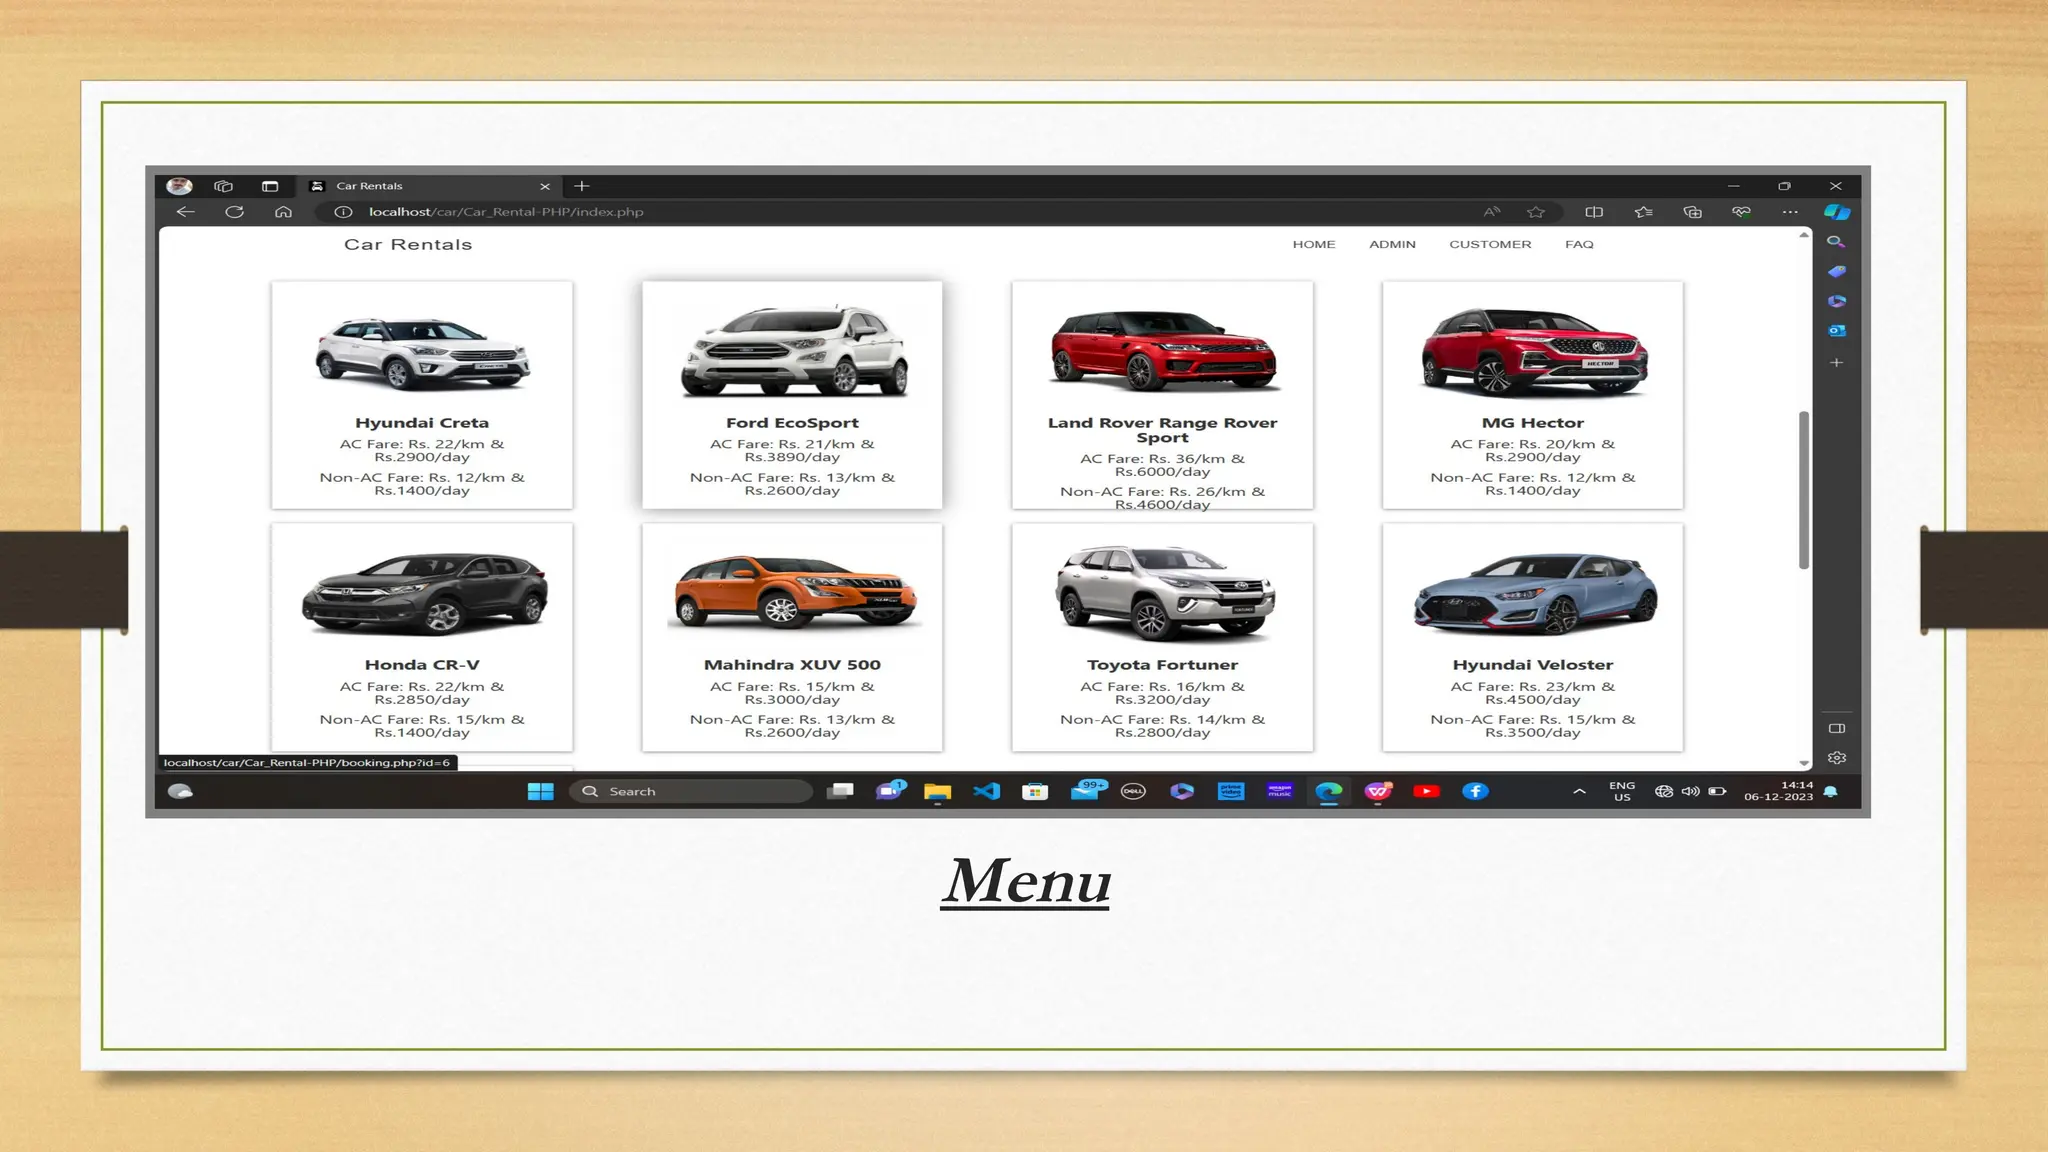
Task: Reload the page with refresh icon
Action: 234,212
